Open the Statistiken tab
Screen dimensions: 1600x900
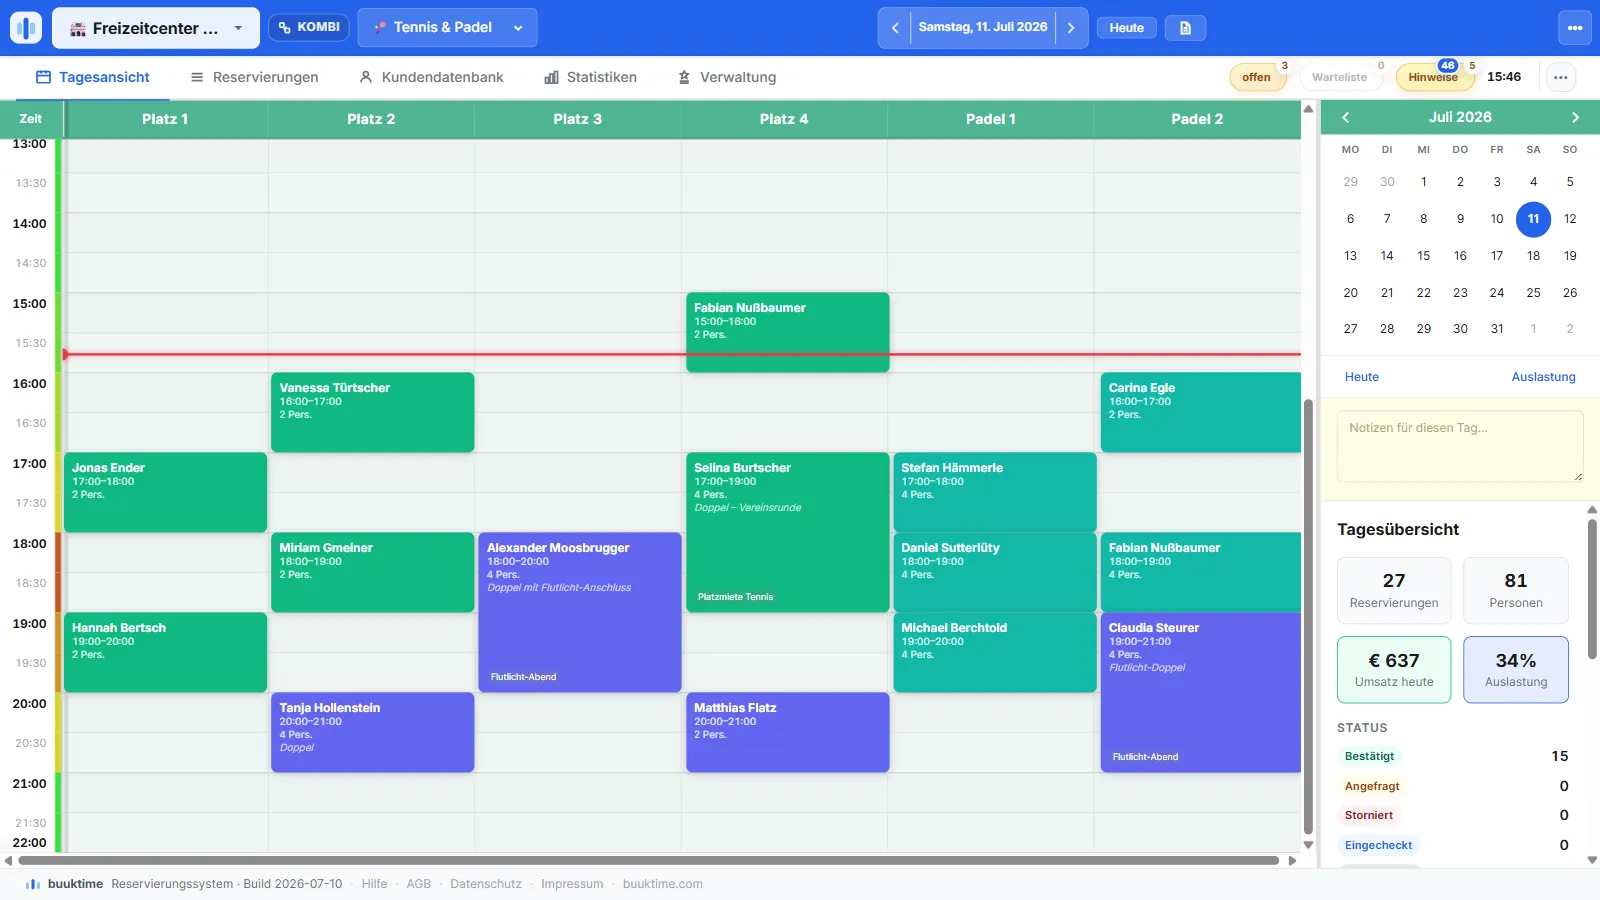pyautogui.click(x=590, y=77)
